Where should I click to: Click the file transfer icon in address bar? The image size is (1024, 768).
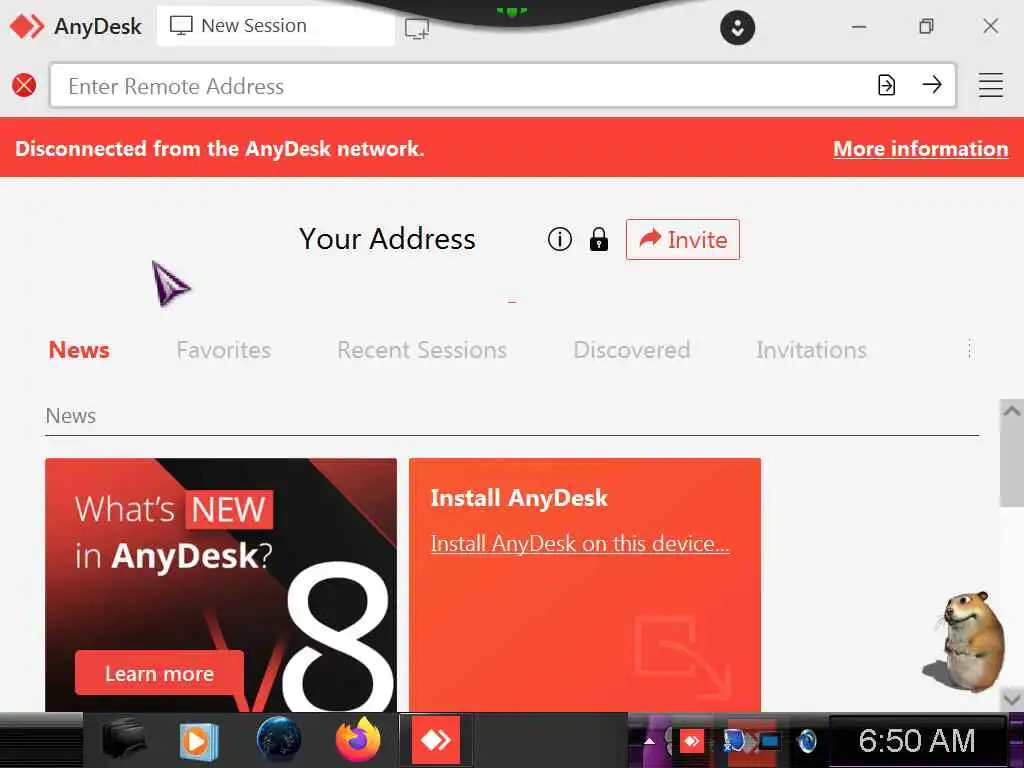coord(886,85)
